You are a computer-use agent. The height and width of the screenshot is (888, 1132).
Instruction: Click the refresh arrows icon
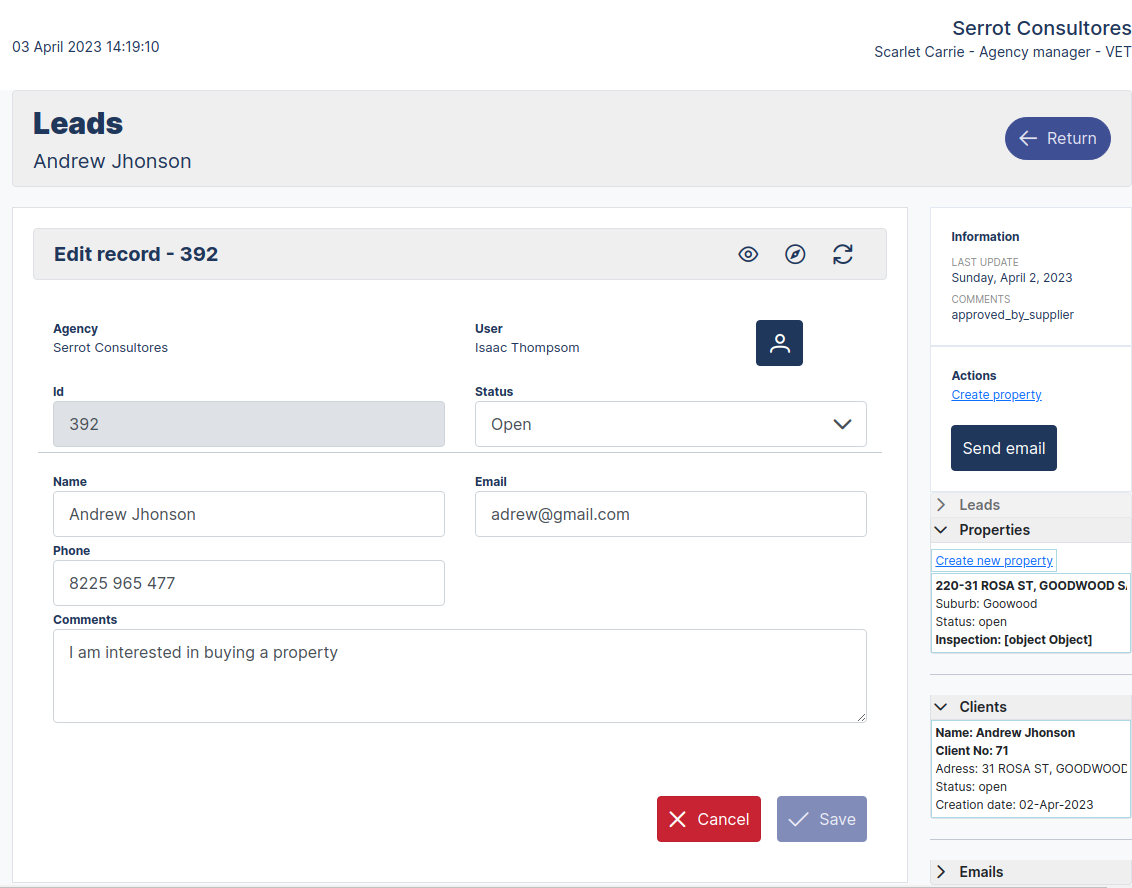tap(843, 254)
